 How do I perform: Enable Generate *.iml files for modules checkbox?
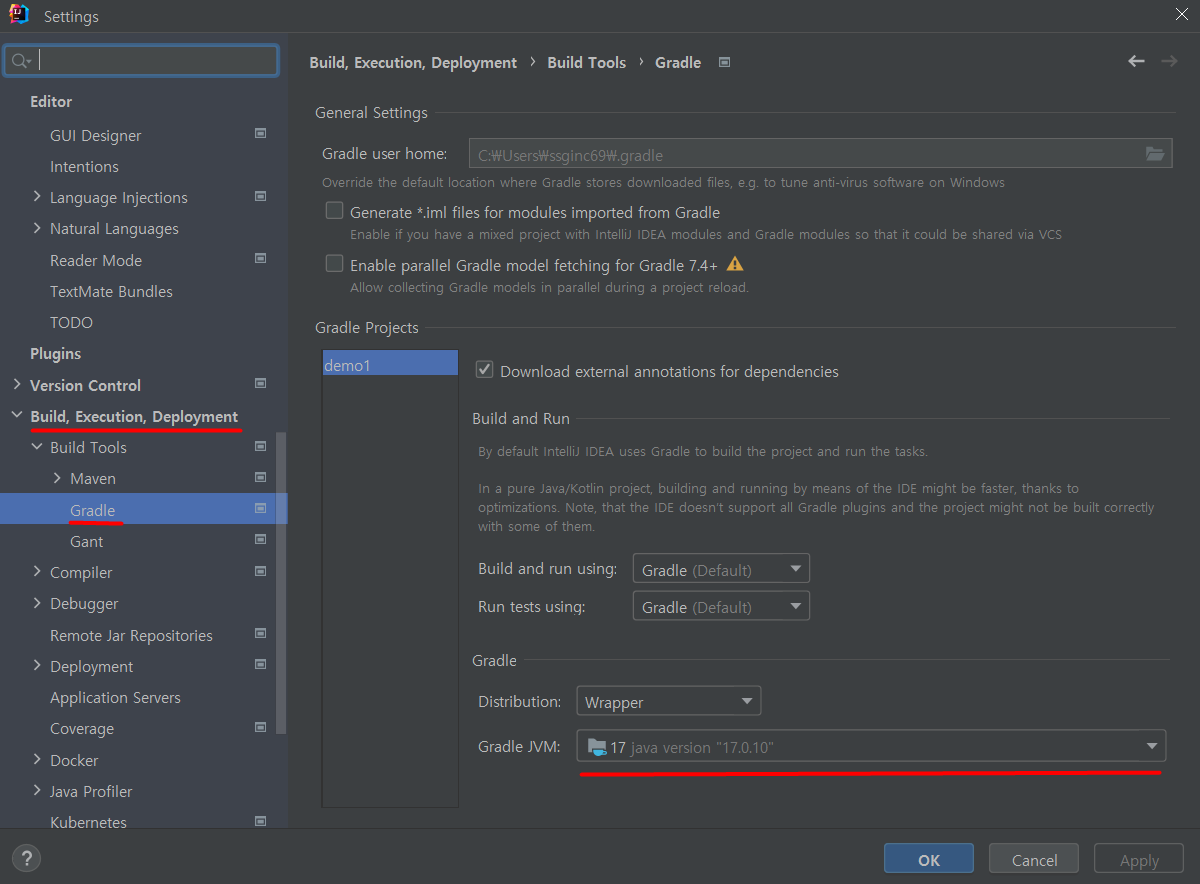click(x=334, y=211)
